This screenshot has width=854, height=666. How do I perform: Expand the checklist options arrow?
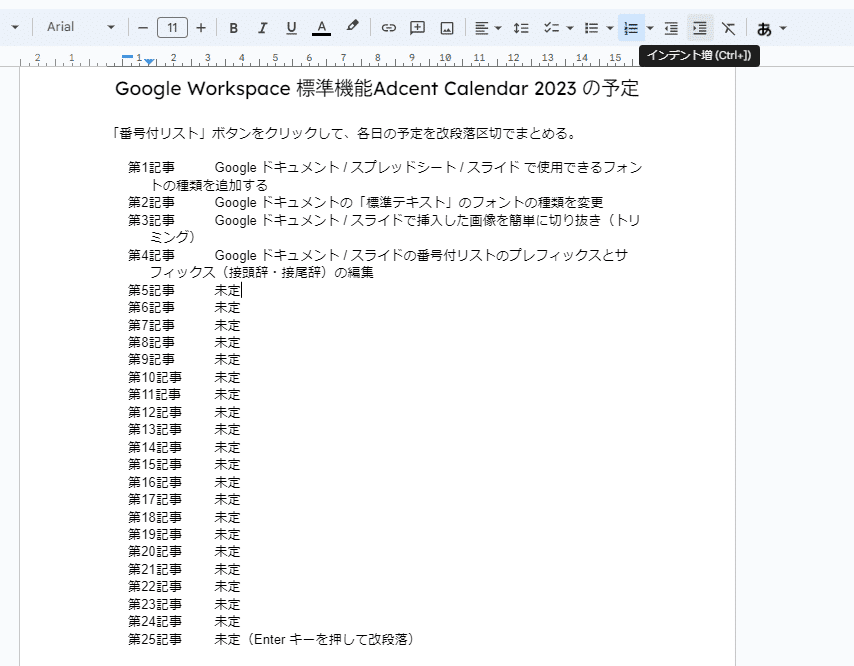pos(570,28)
